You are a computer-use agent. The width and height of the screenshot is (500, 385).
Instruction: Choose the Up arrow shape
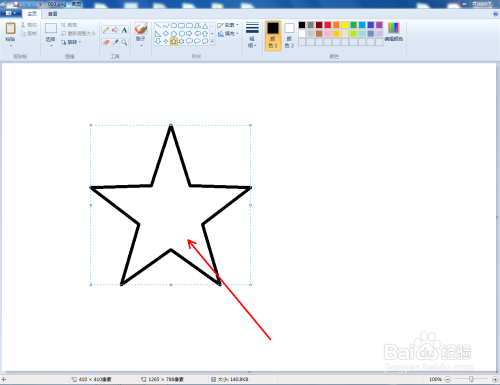[x=205, y=34]
